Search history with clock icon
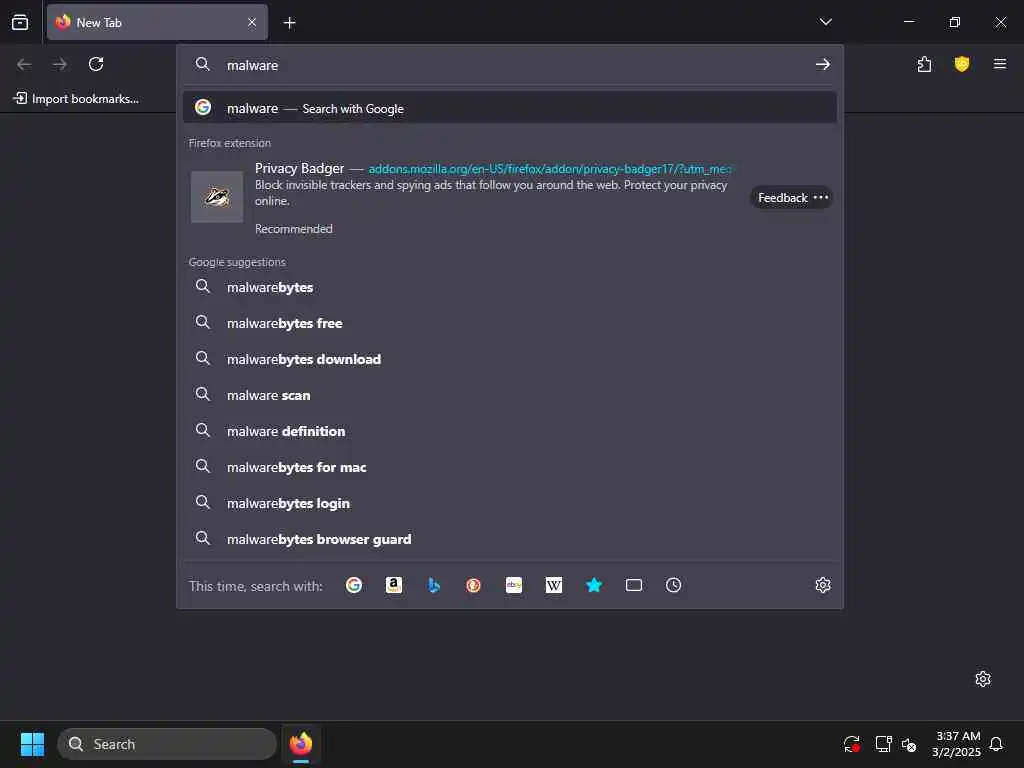 click(673, 585)
